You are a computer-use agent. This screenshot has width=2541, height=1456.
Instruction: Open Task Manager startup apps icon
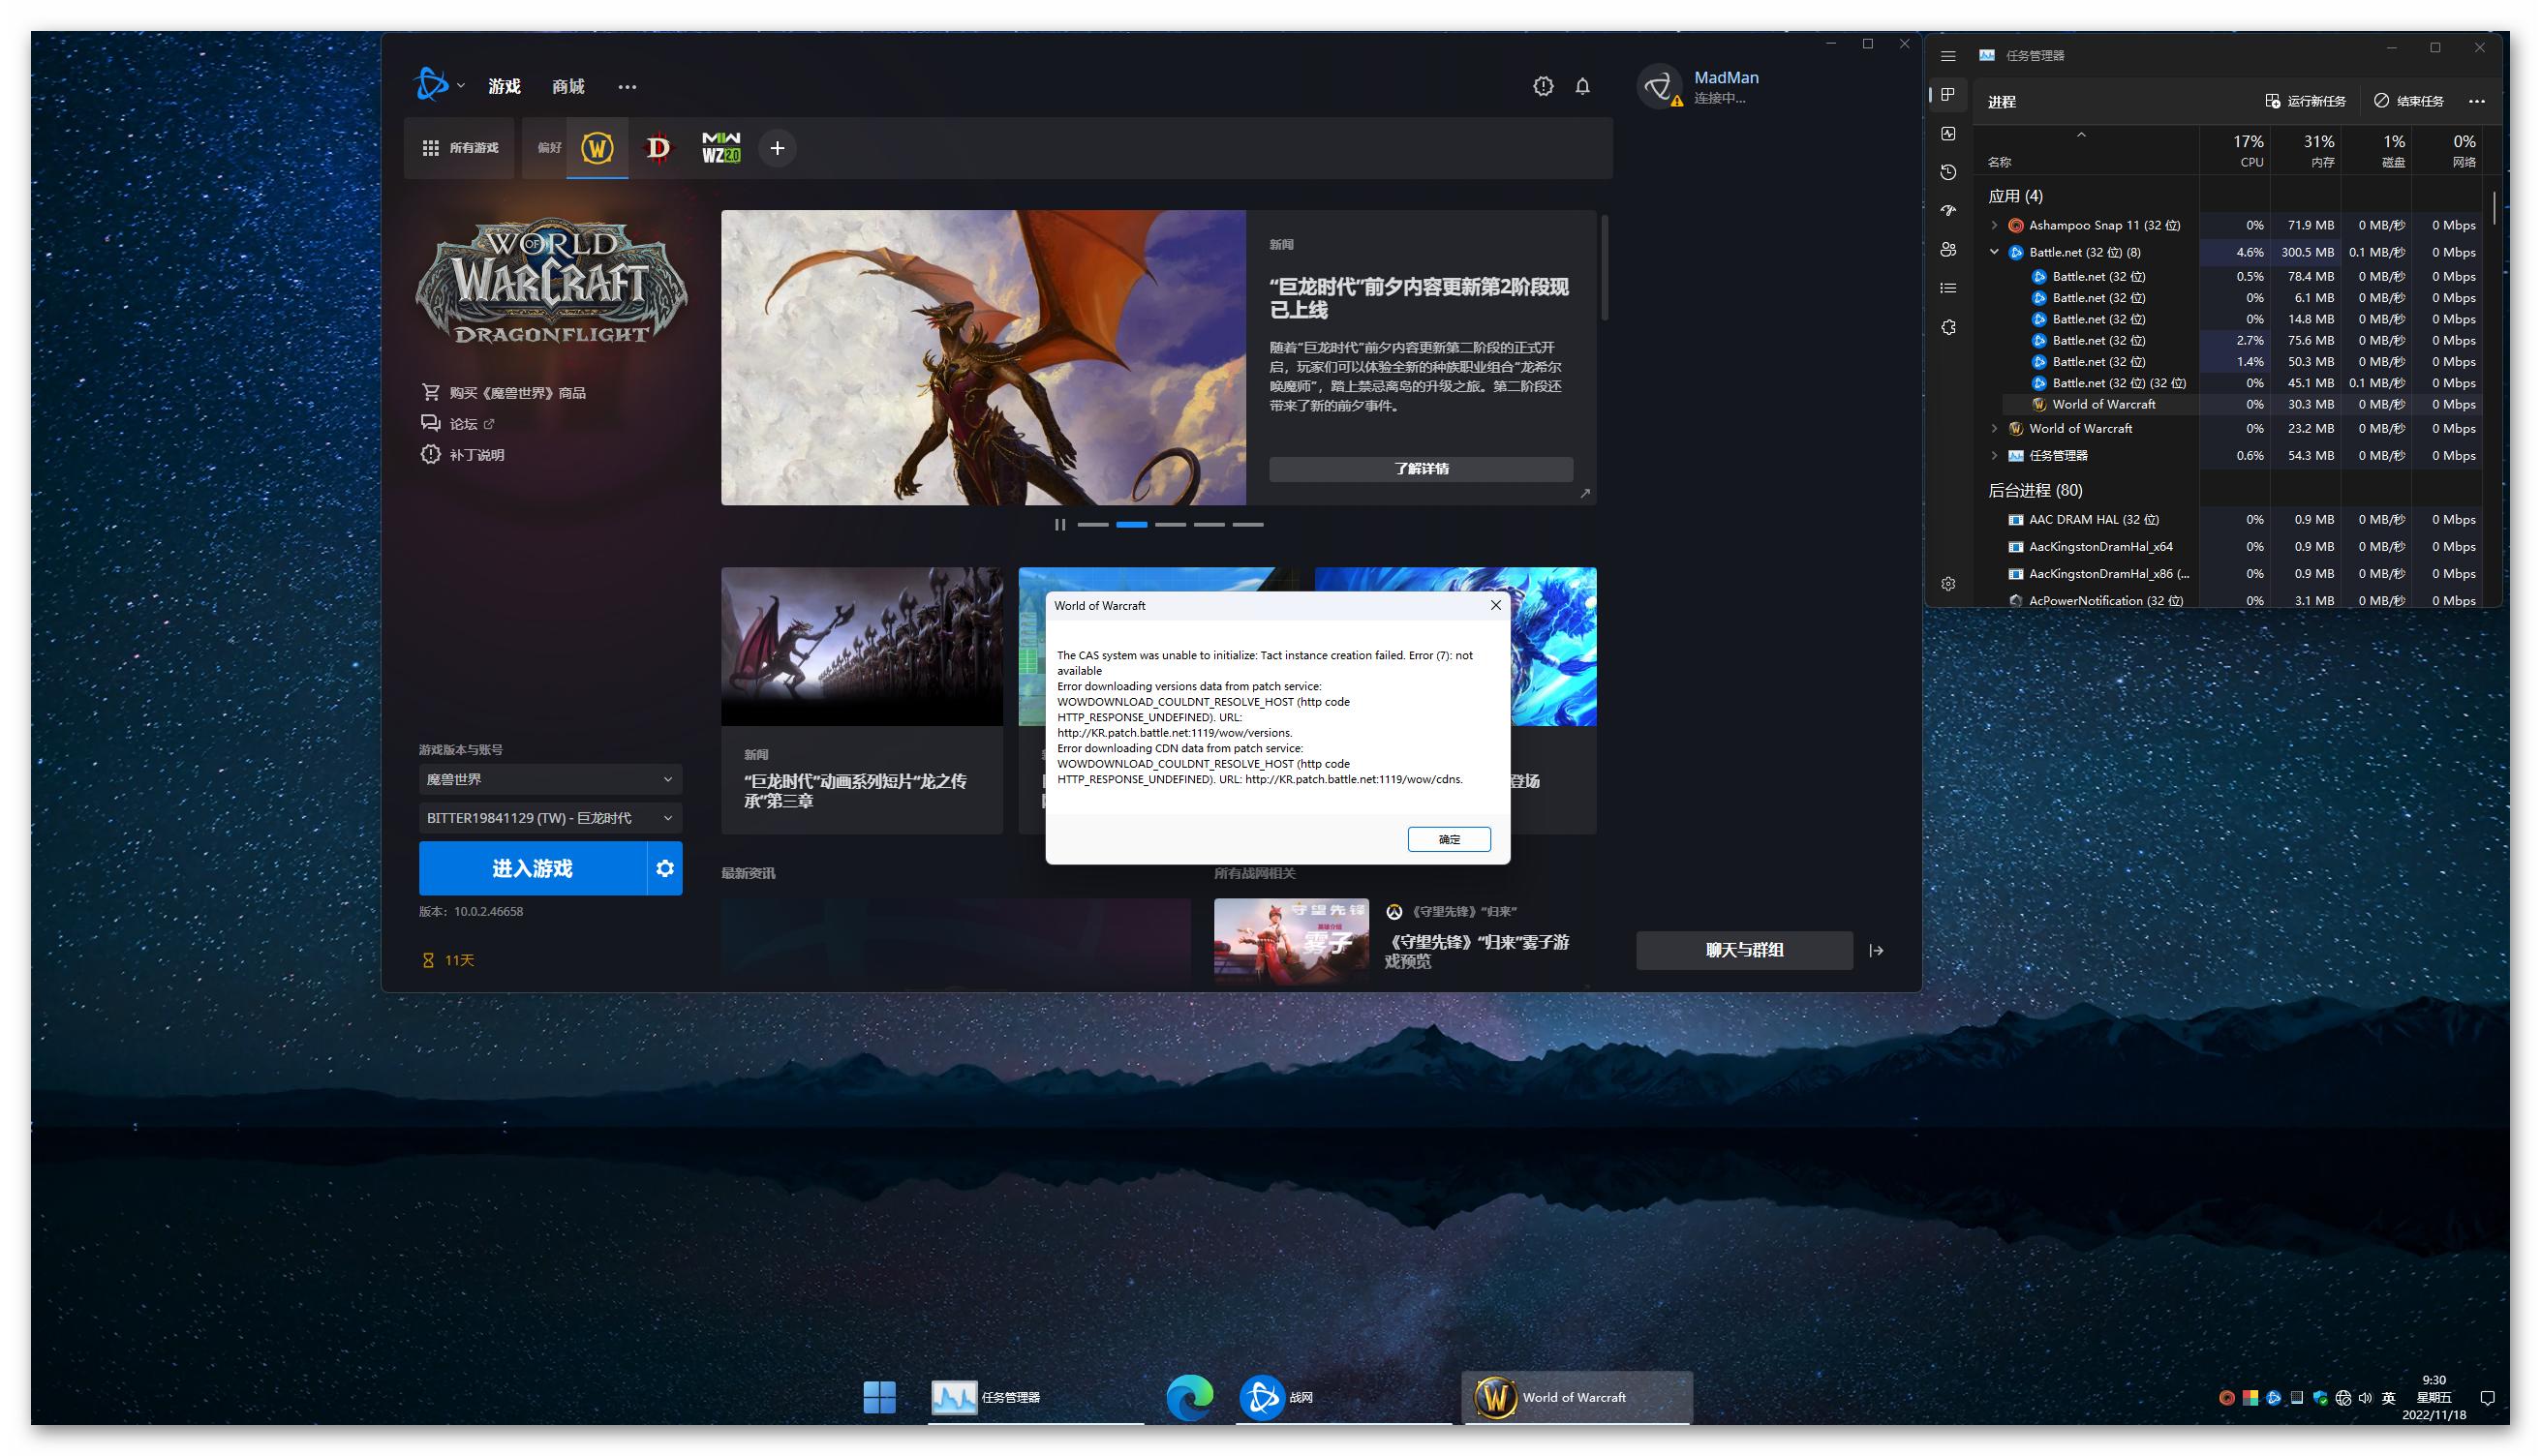(x=1948, y=211)
